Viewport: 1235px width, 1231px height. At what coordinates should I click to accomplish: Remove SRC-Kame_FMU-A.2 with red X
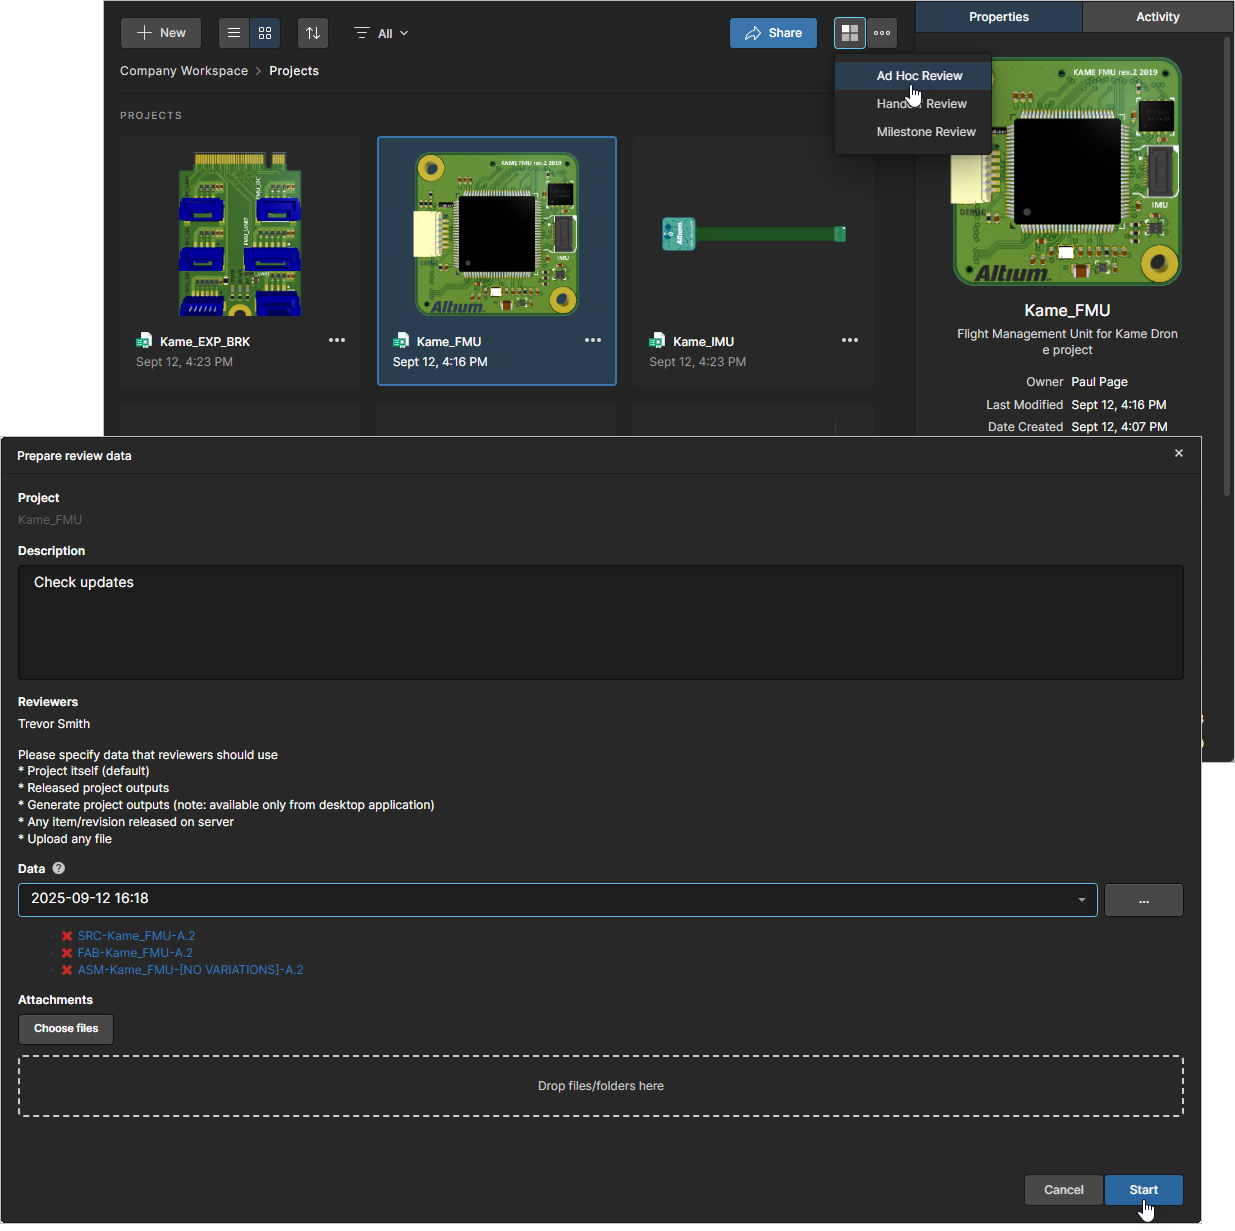click(67, 936)
